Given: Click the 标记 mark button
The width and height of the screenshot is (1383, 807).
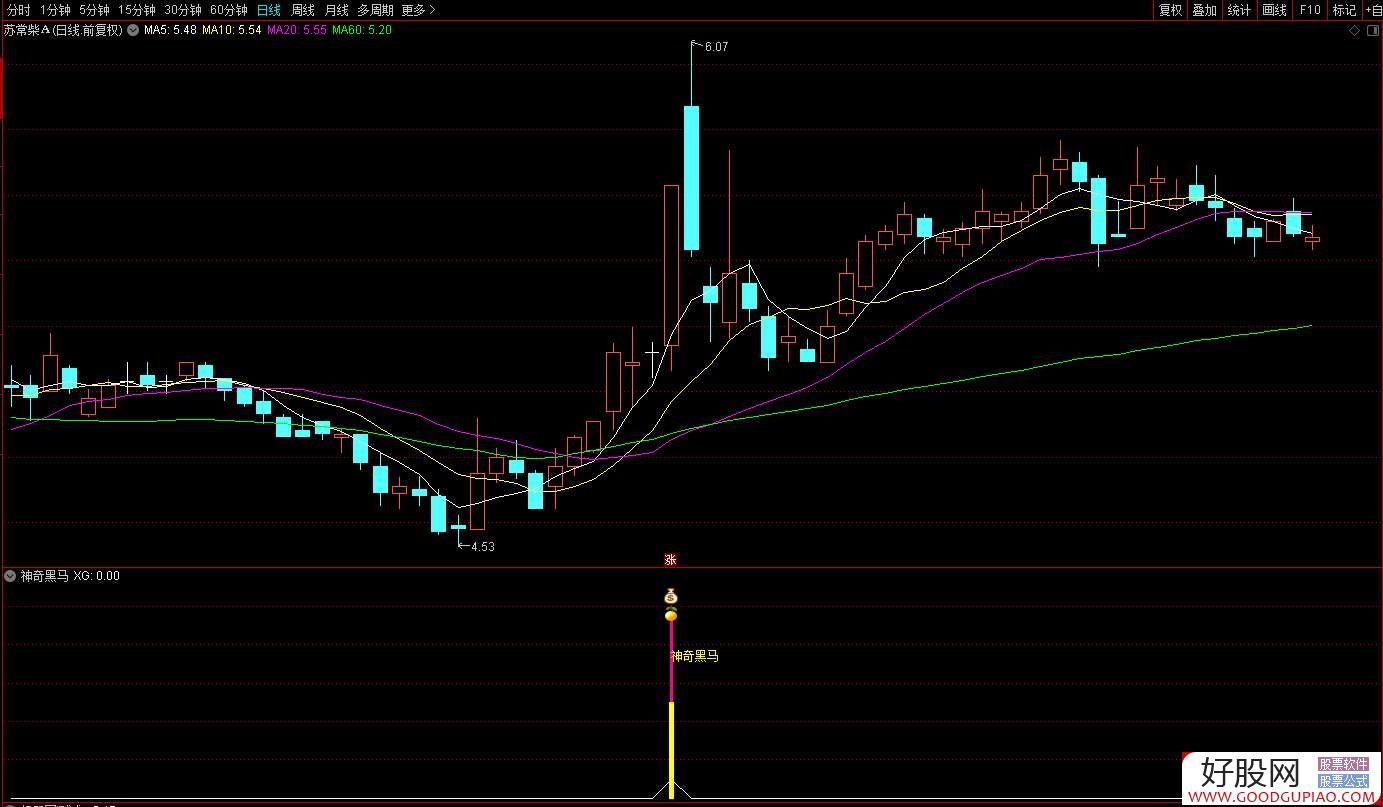Looking at the screenshot, I should [1344, 10].
